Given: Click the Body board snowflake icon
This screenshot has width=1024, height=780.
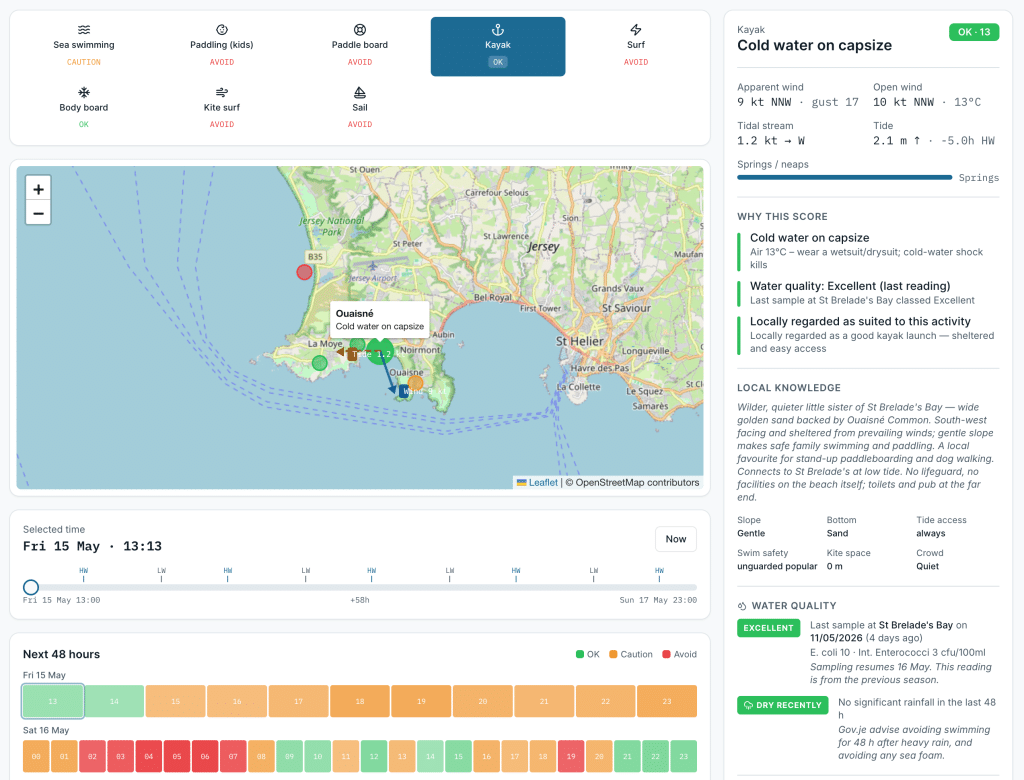Looking at the screenshot, I should pyautogui.click(x=84, y=92).
